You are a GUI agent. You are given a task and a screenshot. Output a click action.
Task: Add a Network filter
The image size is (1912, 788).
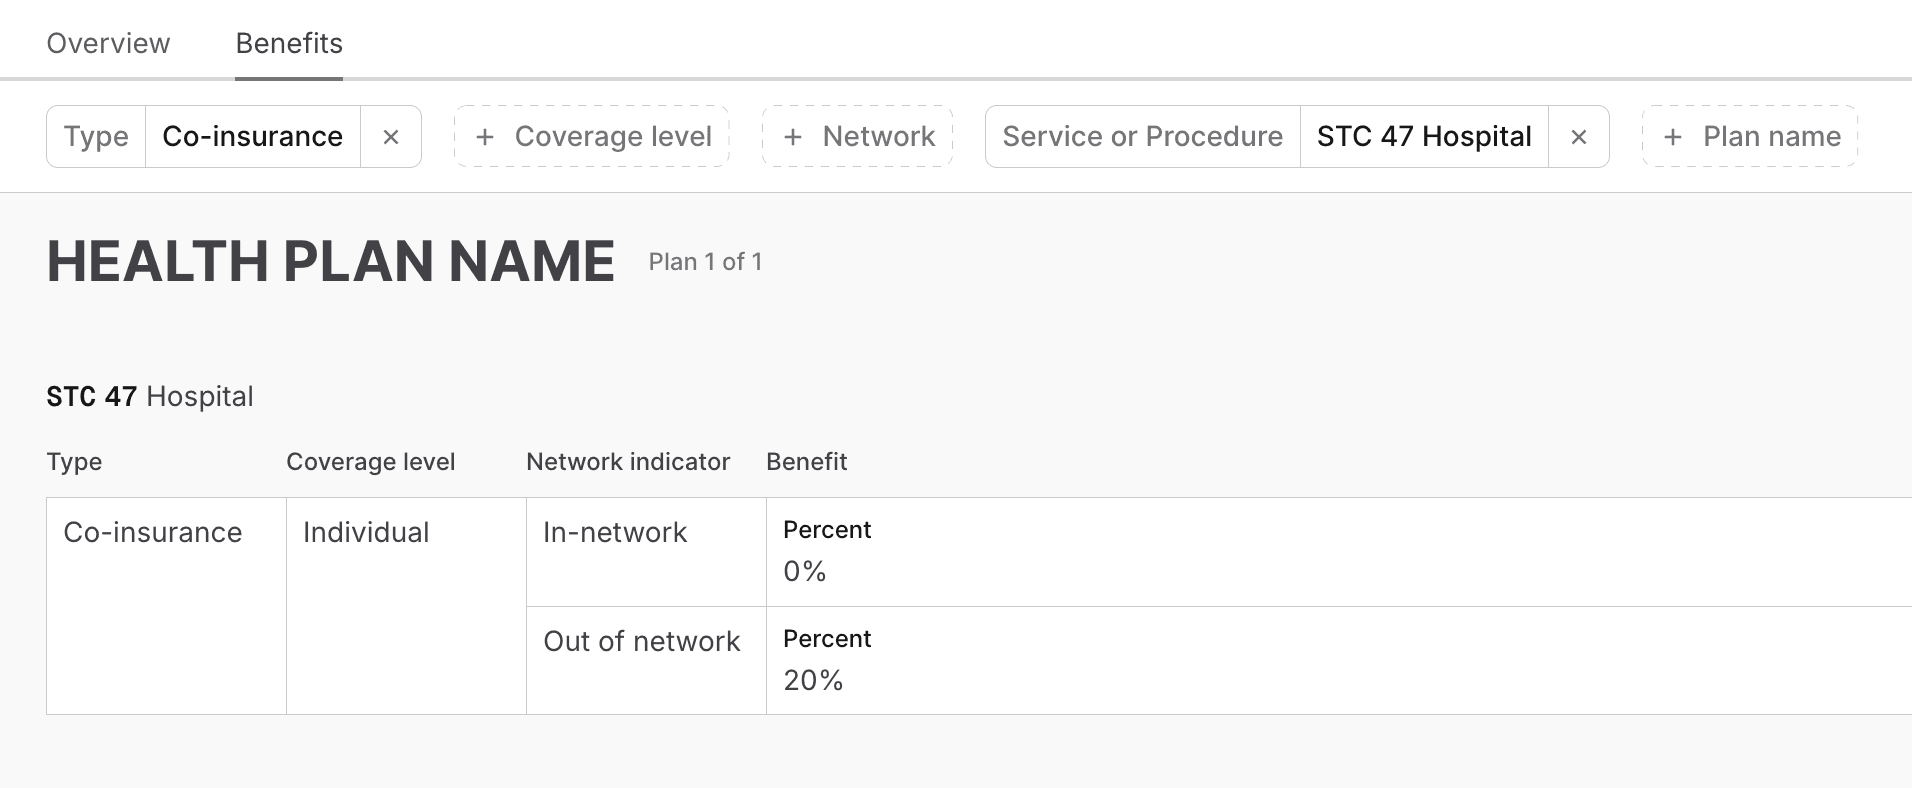(878, 137)
